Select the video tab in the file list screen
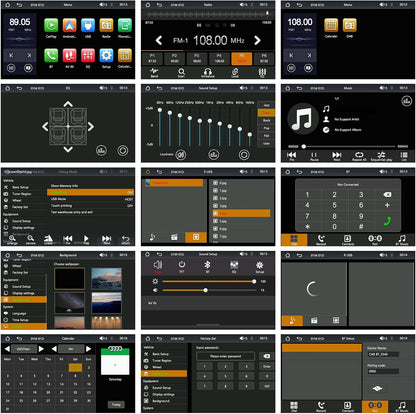 pos(174,237)
